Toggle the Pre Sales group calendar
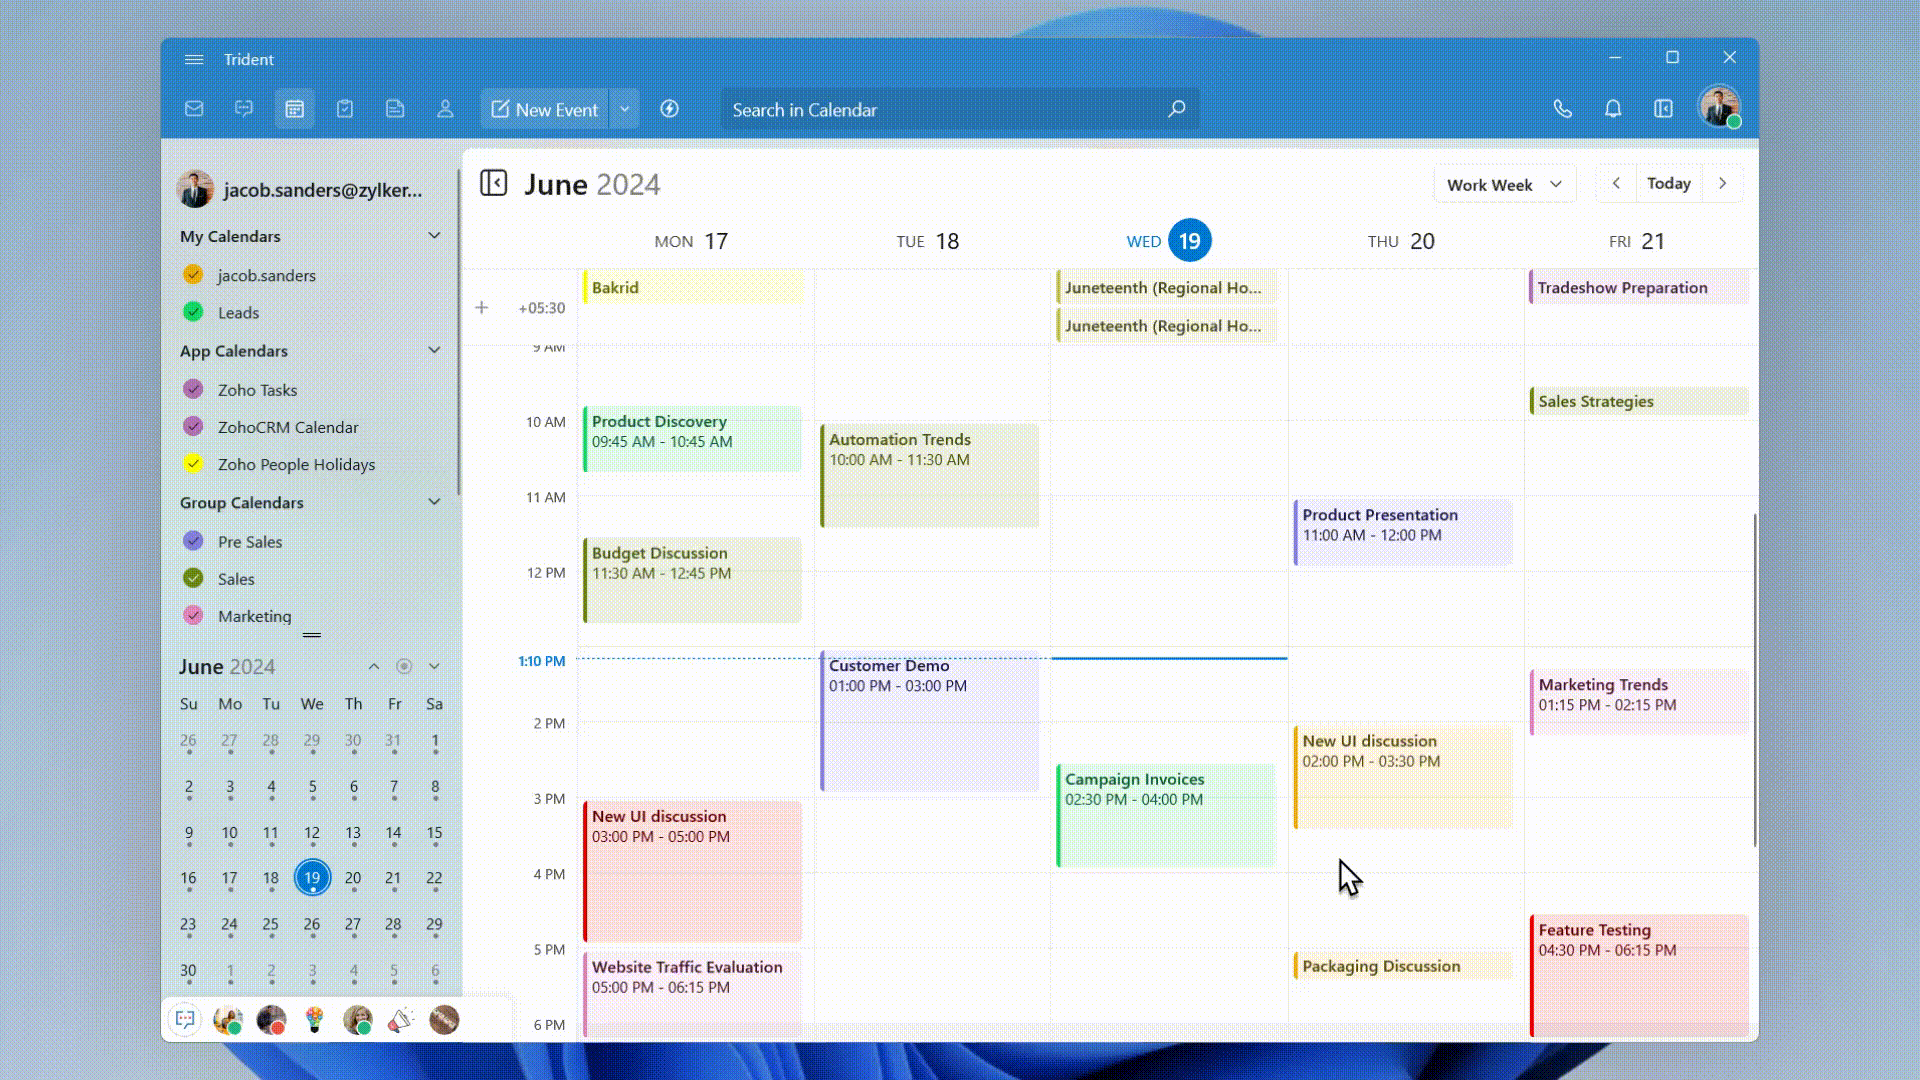This screenshot has height=1080, width=1920. [193, 541]
